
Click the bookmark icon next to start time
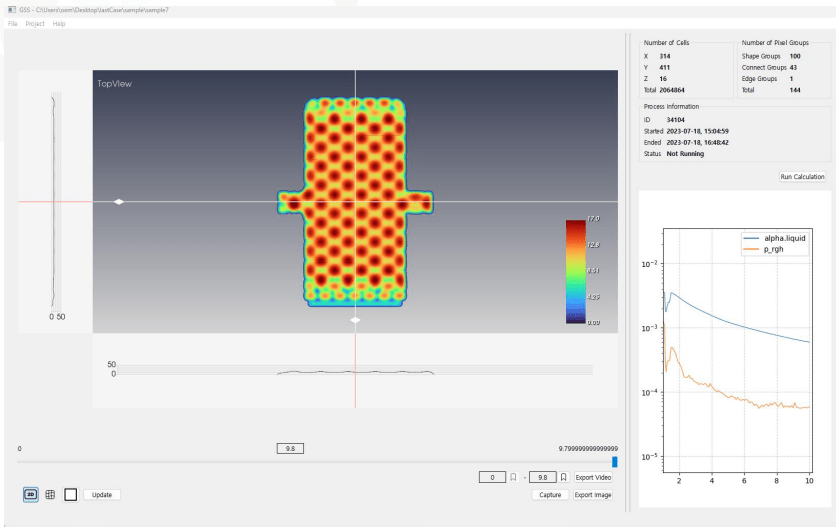tap(513, 478)
